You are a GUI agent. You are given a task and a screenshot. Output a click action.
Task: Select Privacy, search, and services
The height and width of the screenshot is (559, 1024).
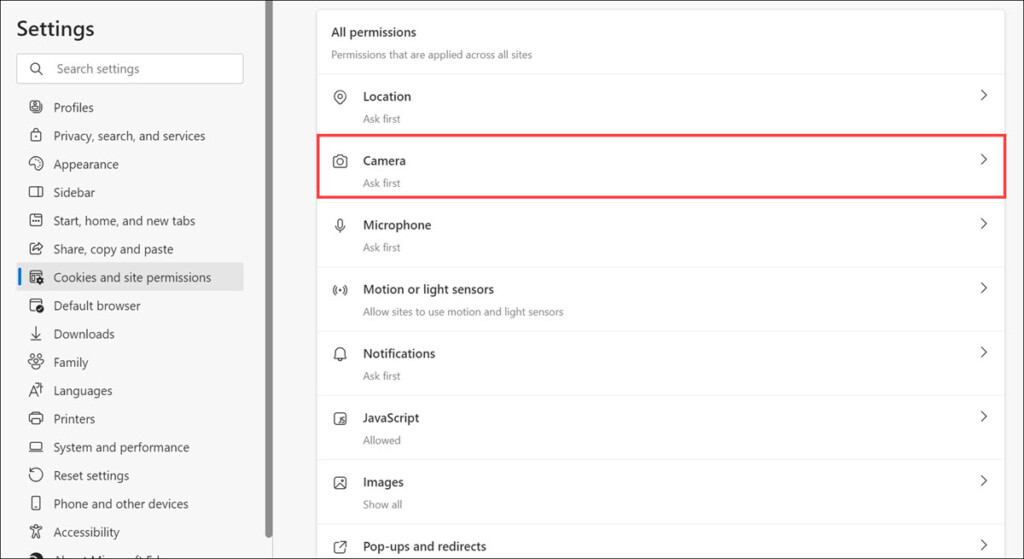[x=129, y=136]
